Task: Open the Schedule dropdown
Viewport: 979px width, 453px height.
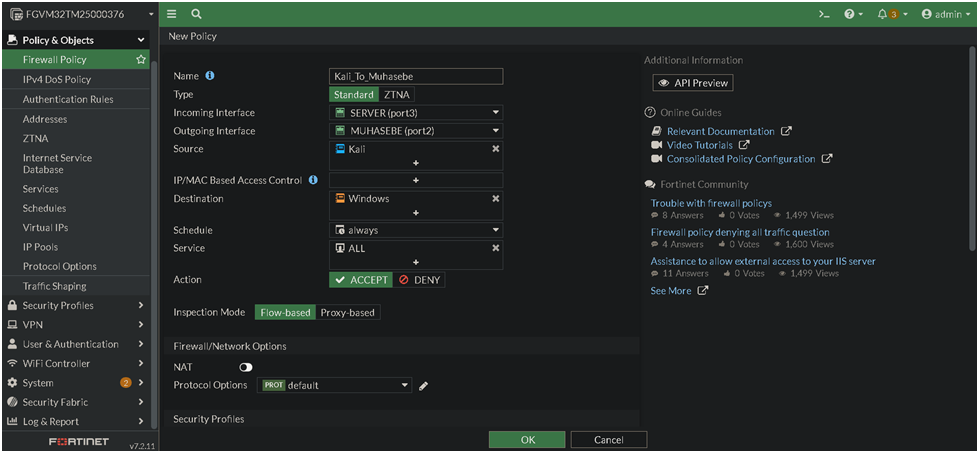Action: click(x=416, y=230)
